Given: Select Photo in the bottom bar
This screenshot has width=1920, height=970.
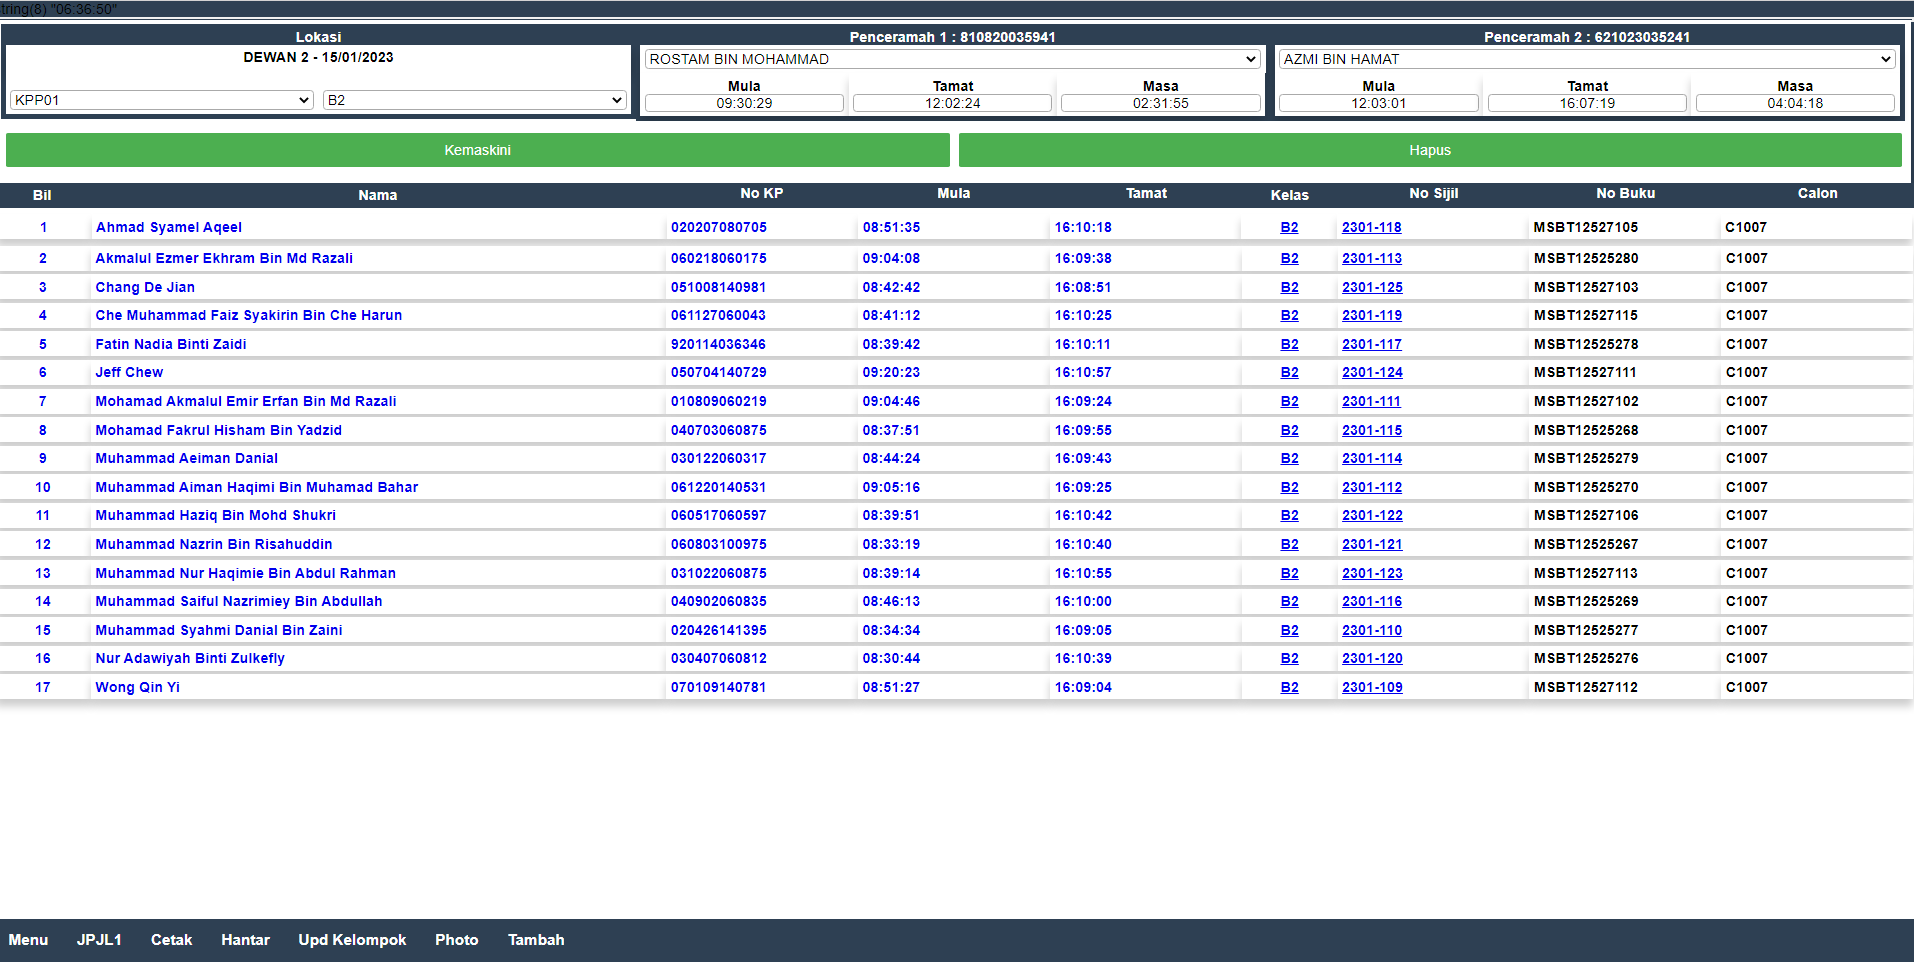Looking at the screenshot, I should 456,940.
